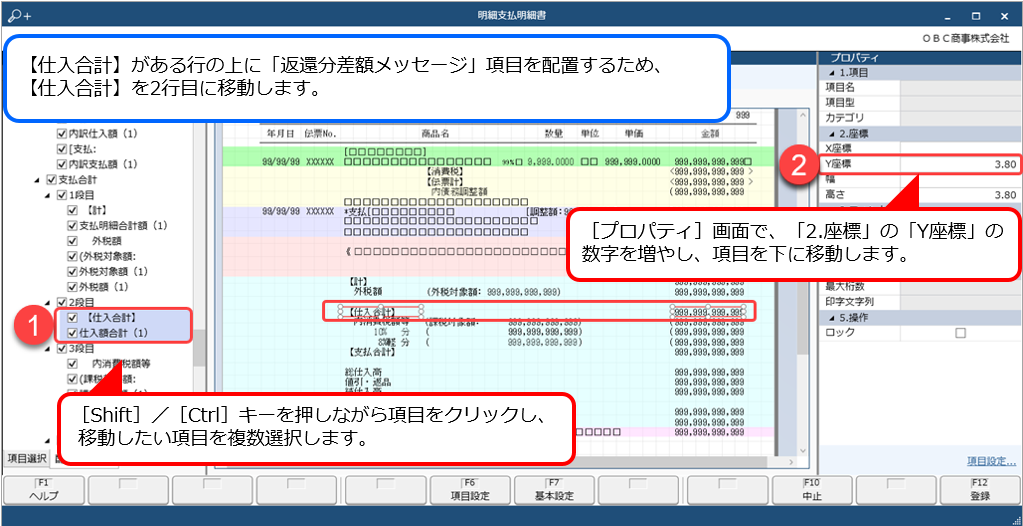This screenshot has width=1023, height=526.
Task: Uncheck the 仕入額合計（1） checkbox
Action: point(72,333)
